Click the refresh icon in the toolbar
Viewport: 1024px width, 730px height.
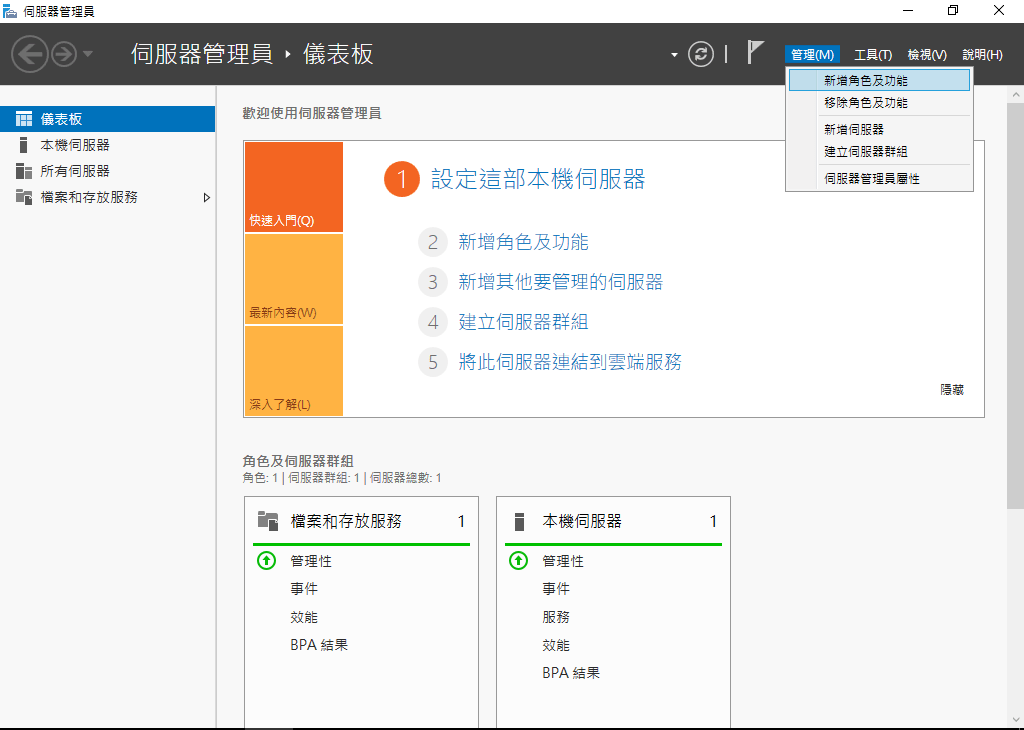pyautogui.click(x=700, y=54)
